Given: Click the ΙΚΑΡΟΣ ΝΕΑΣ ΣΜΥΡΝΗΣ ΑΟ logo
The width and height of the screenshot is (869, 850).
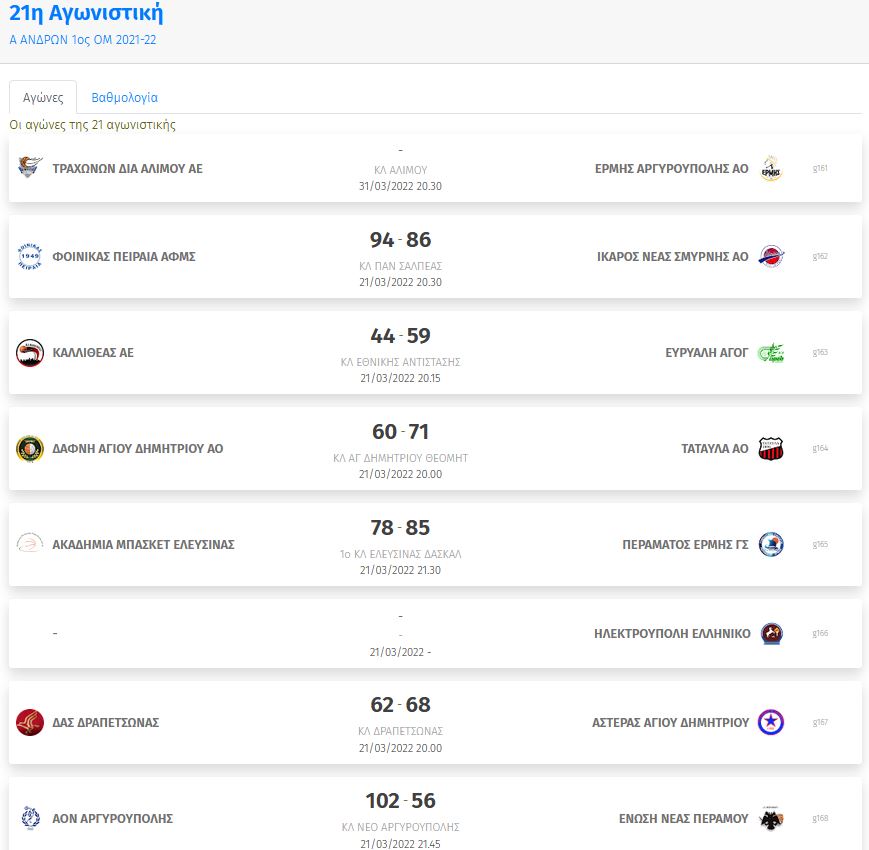Looking at the screenshot, I should 770,256.
